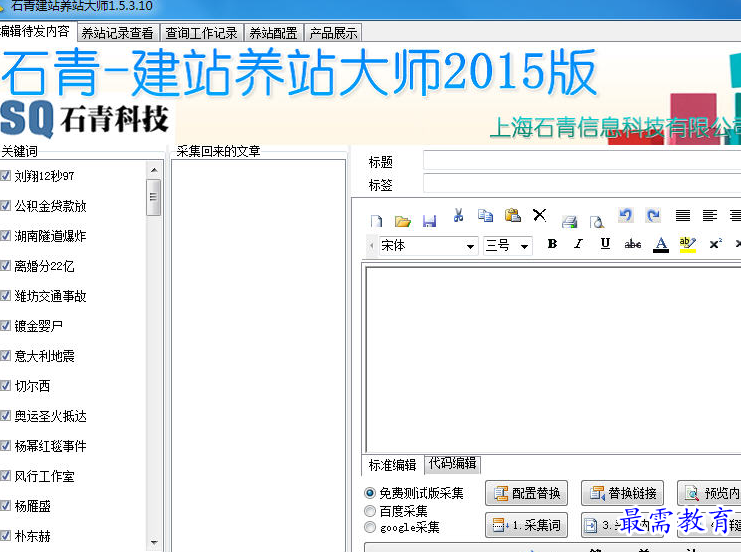This screenshot has width=741, height=552.
Task: Uncheck keyword 杨幂红毯事件
Action: pyautogui.click(x=5, y=446)
